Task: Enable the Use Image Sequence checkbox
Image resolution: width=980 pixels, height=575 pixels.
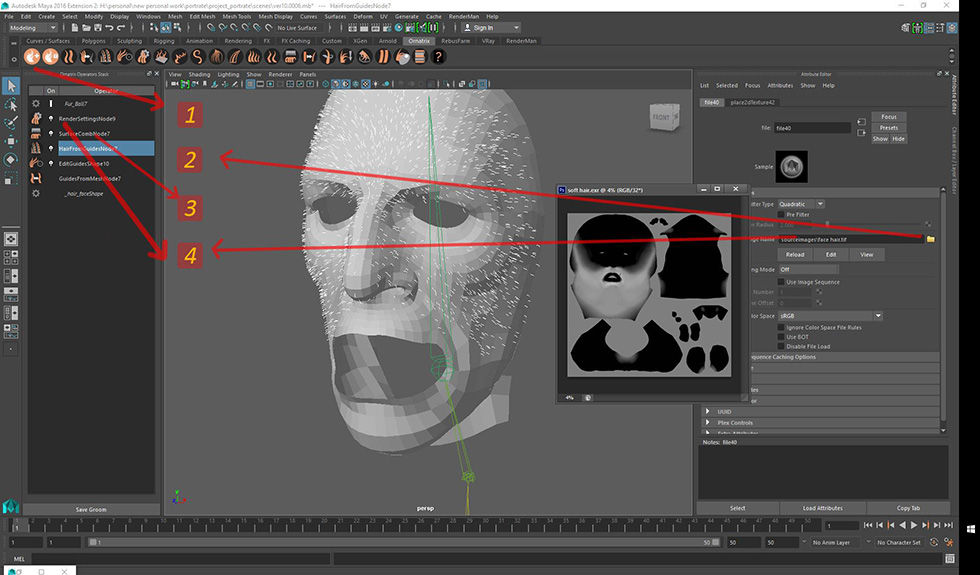Action: click(781, 282)
